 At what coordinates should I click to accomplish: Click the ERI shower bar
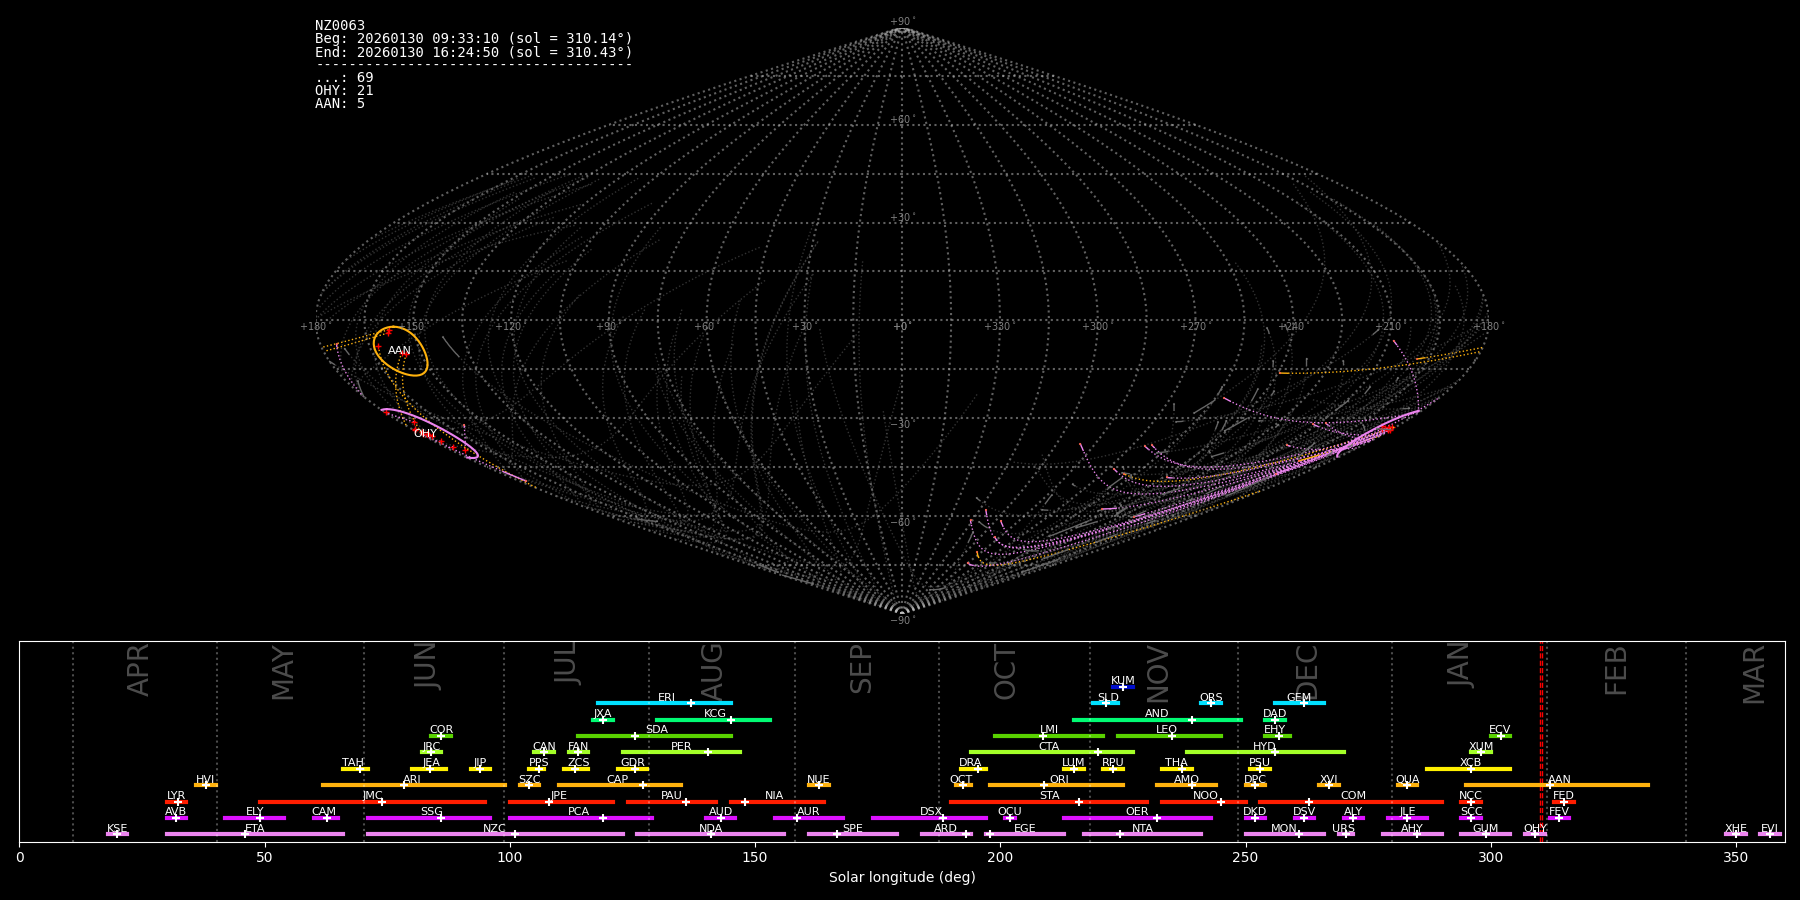(664, 703)
